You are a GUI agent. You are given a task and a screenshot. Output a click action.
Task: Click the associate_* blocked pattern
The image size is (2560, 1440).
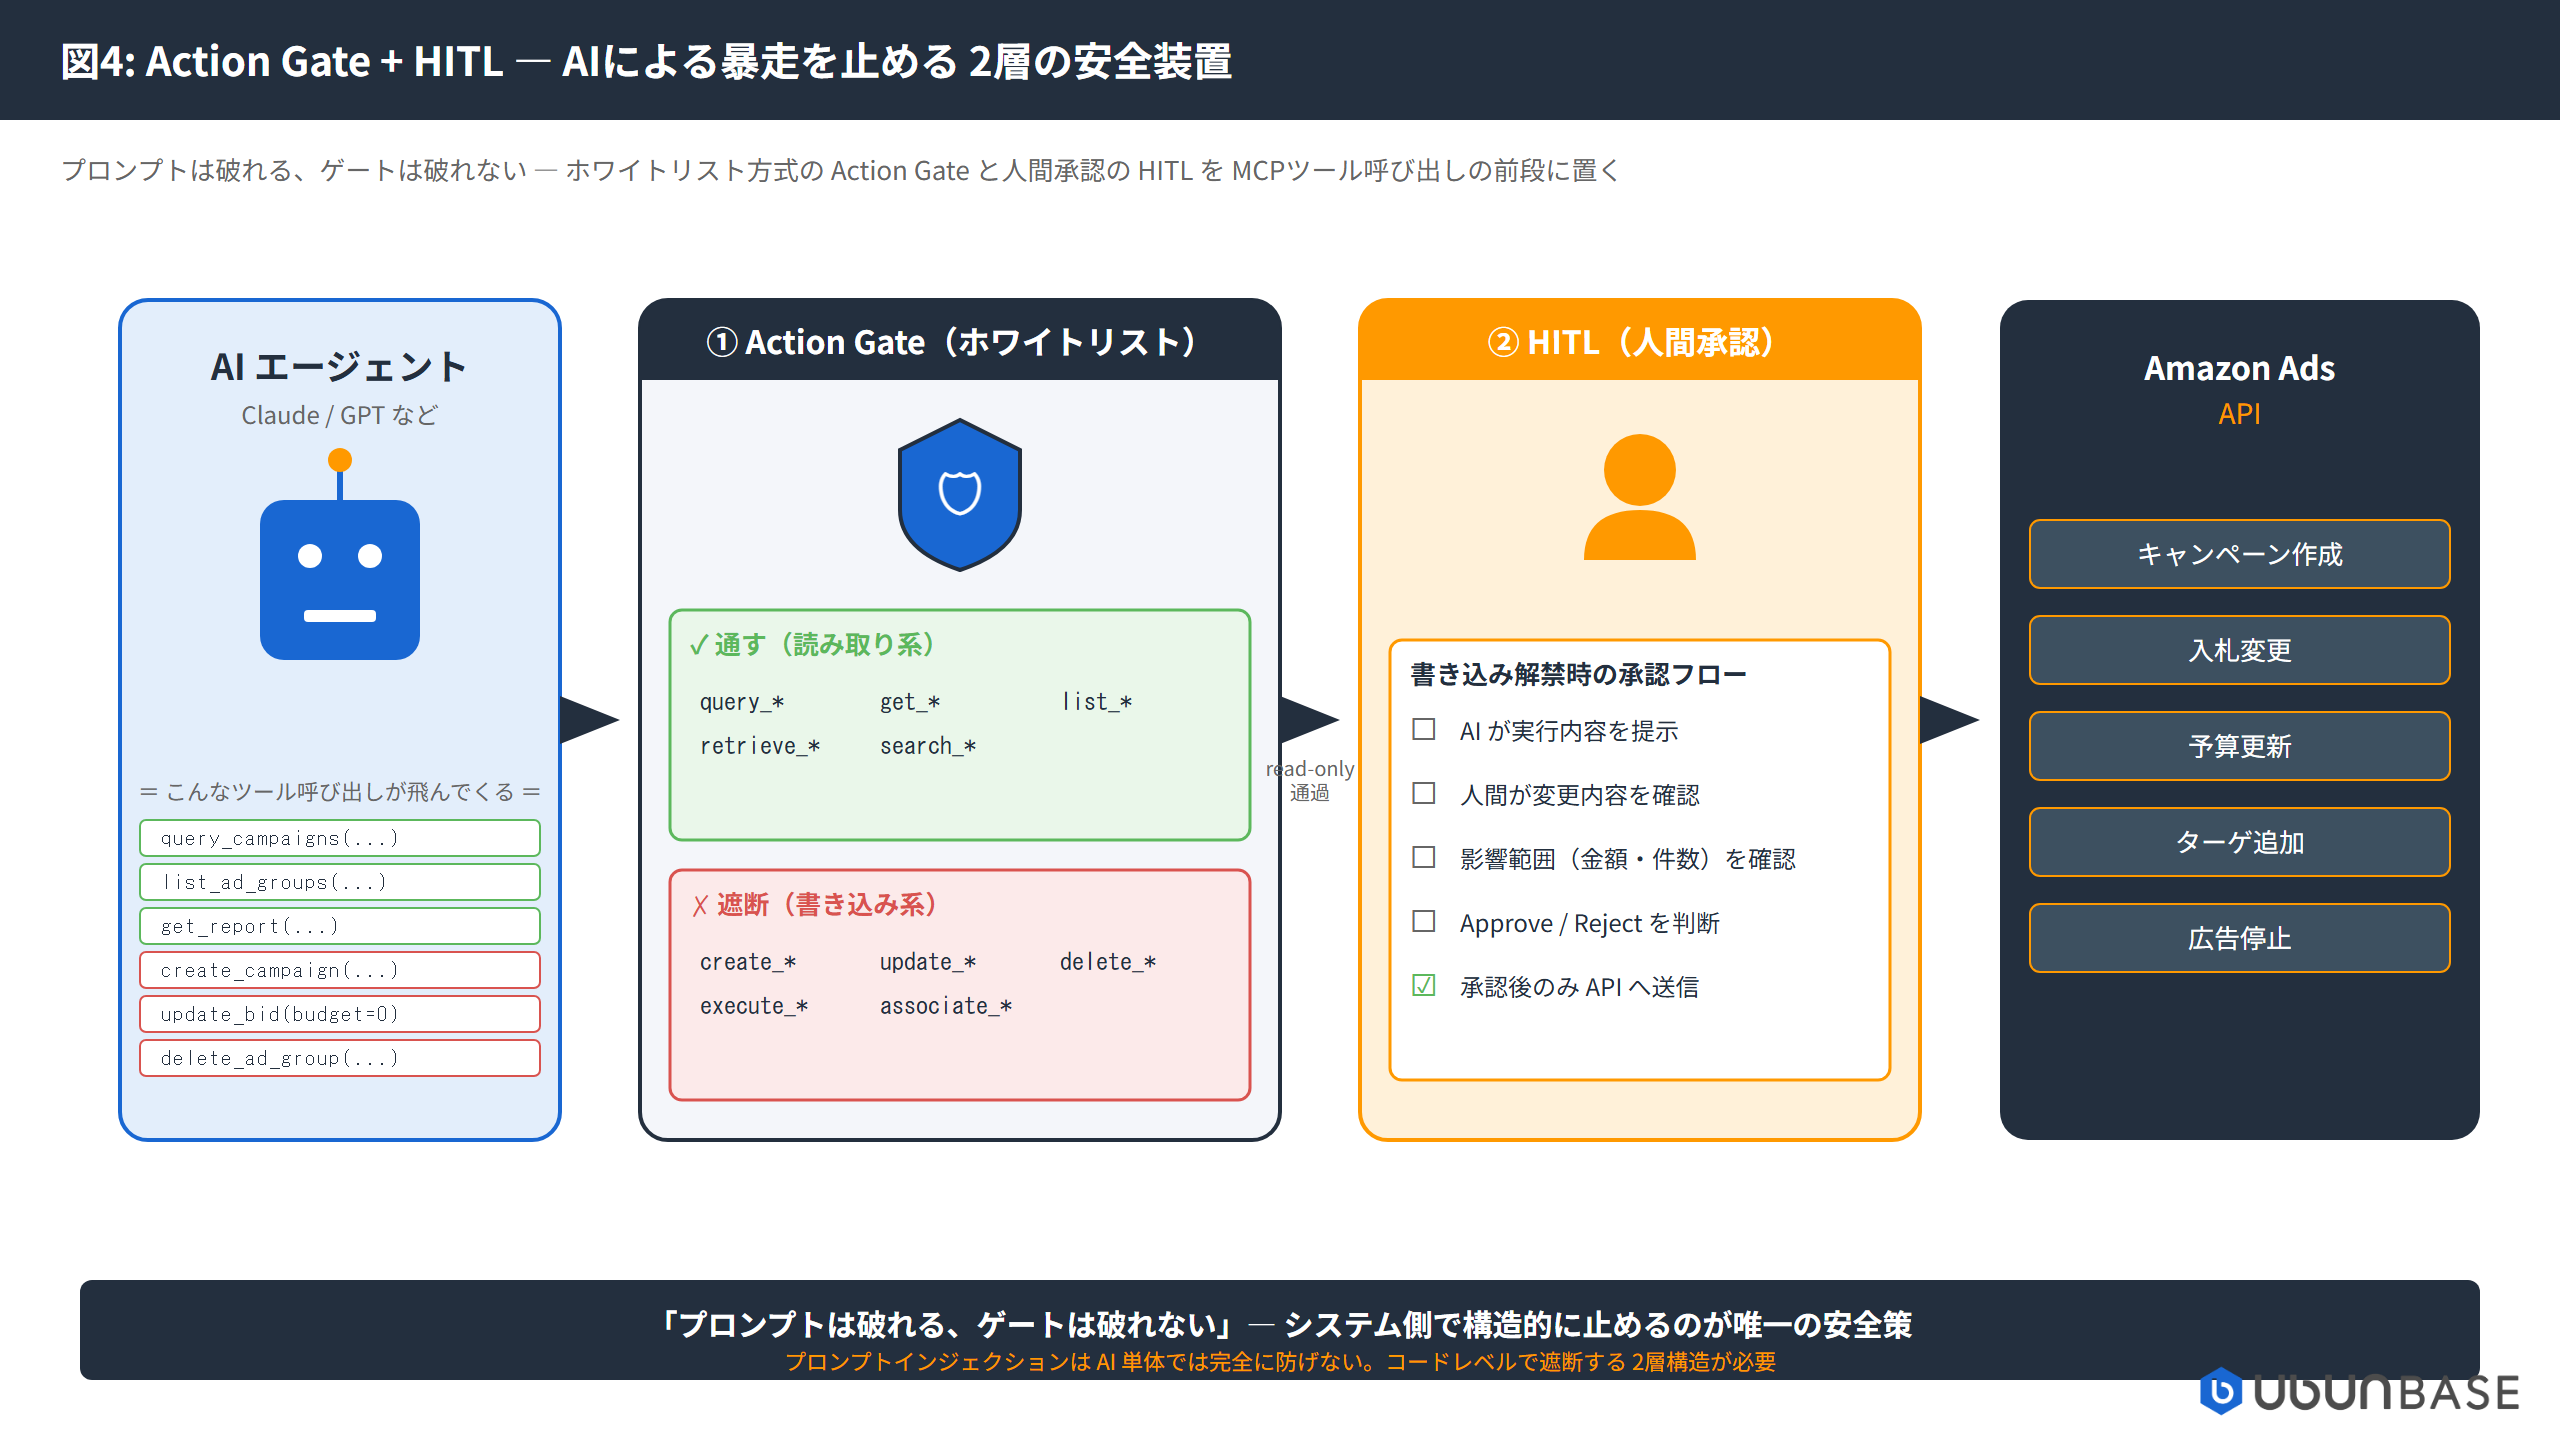(946, 1006)
